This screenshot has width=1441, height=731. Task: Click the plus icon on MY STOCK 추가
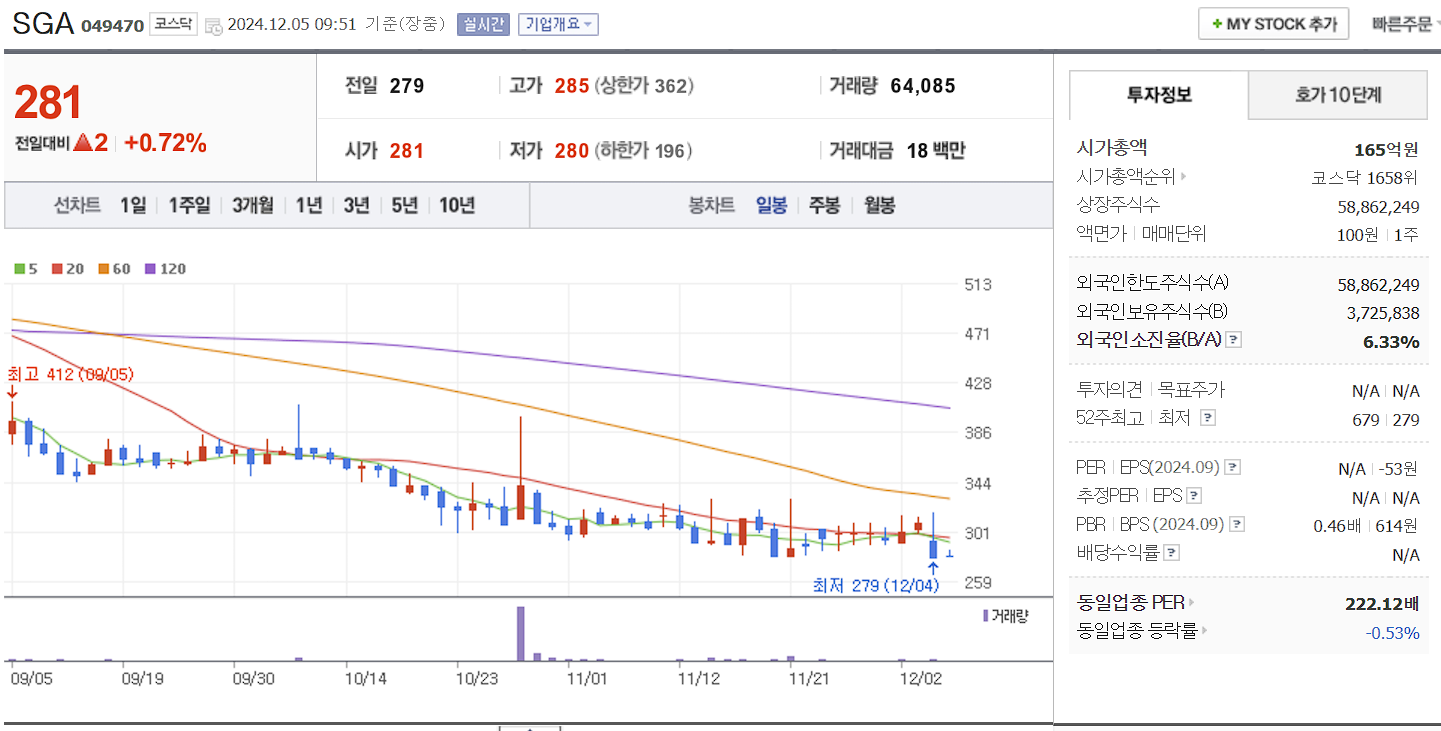(x=1217, y=23)
